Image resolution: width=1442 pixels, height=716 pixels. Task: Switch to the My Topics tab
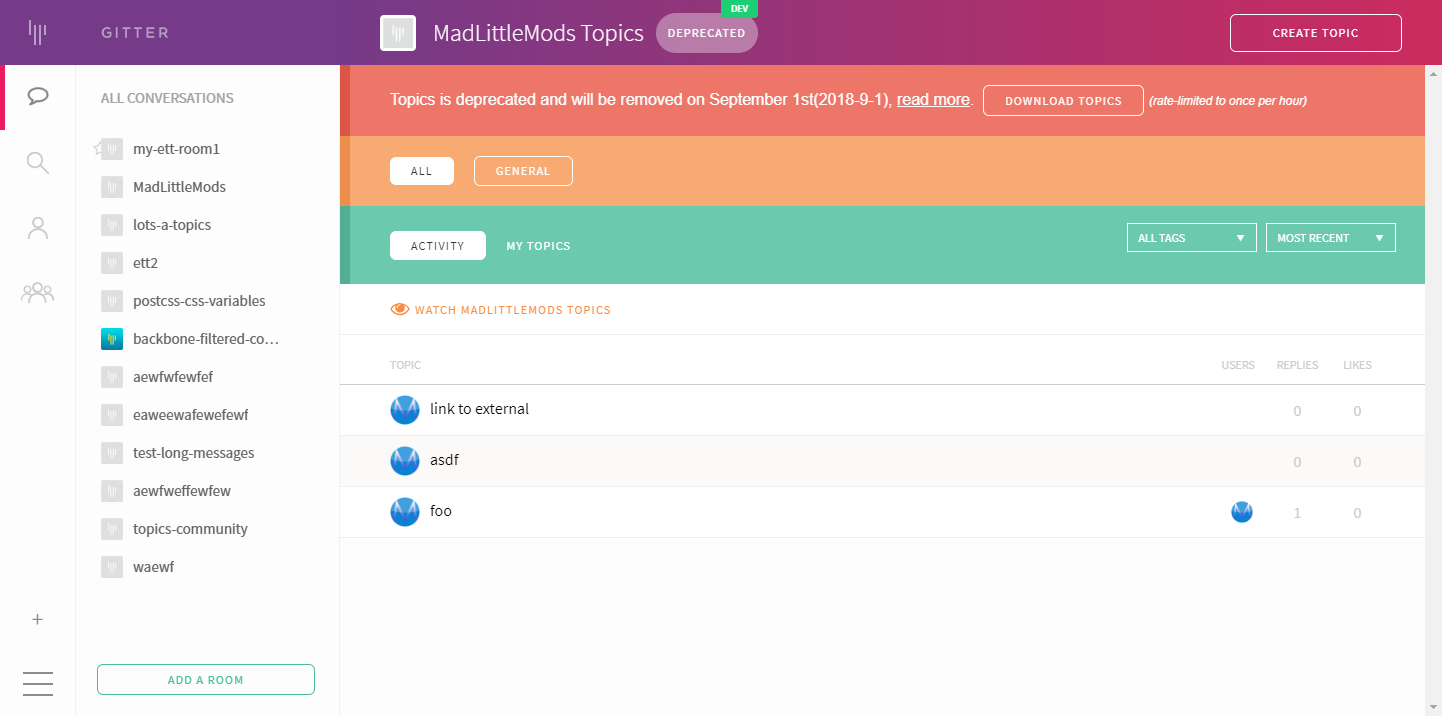pos(538,246)
